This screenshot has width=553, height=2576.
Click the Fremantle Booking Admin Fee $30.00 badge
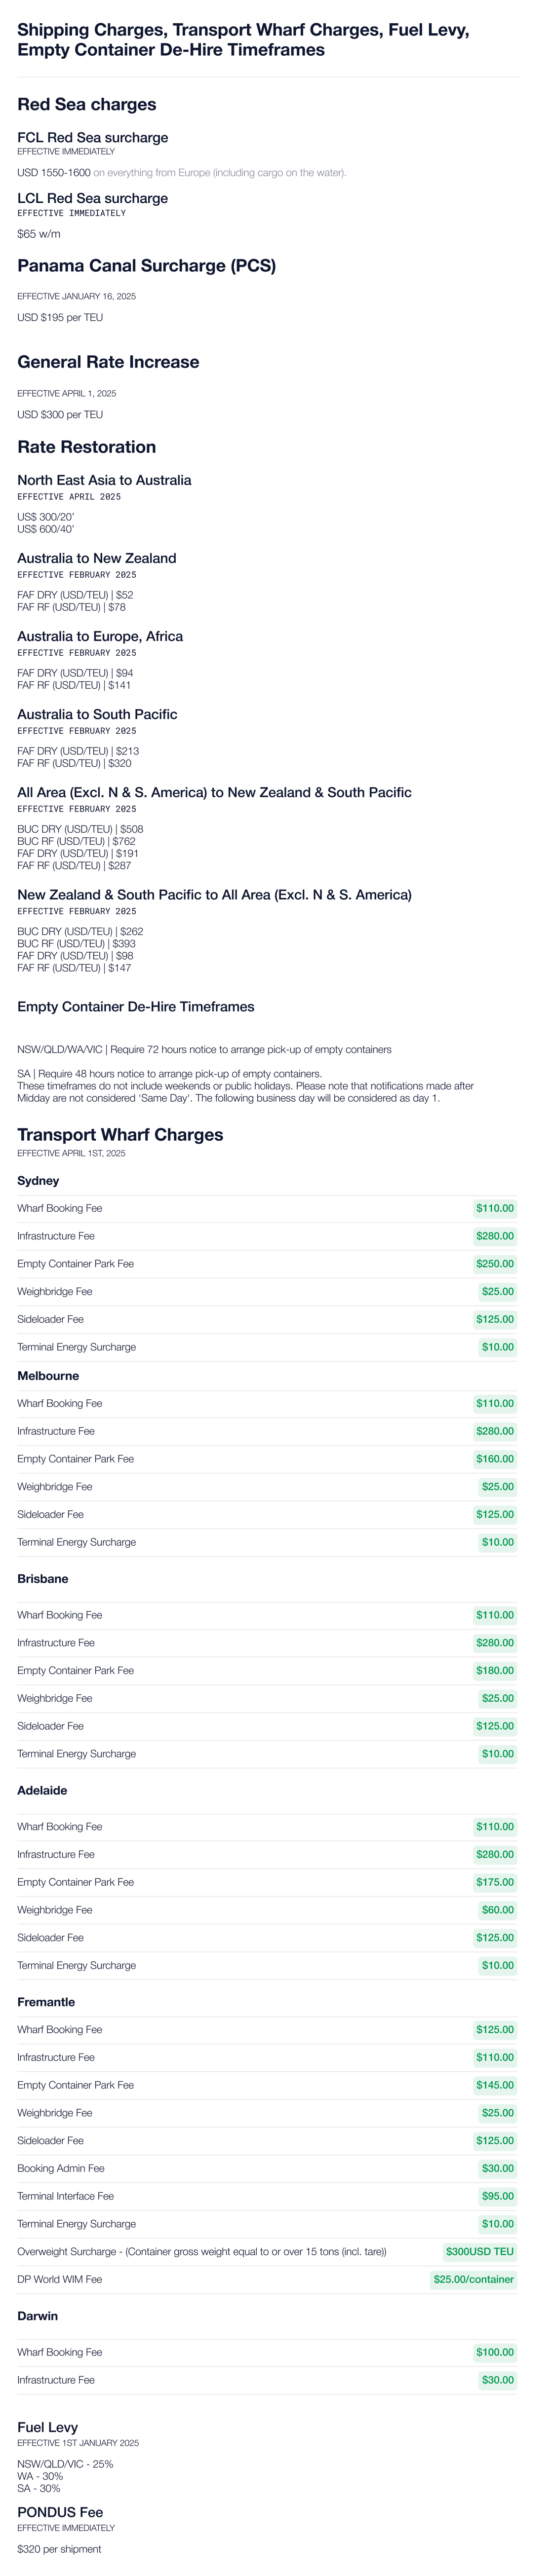coord(498,2168)
